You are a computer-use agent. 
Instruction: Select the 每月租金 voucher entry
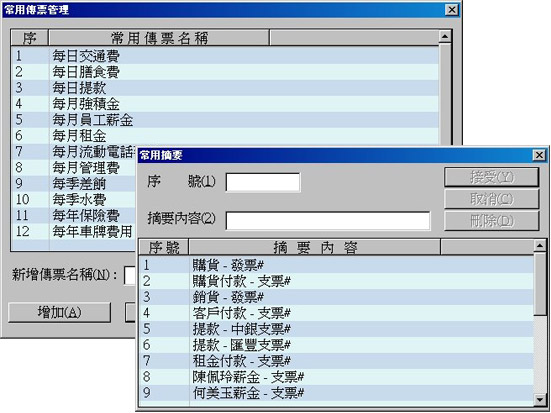(x=225, y=135)
